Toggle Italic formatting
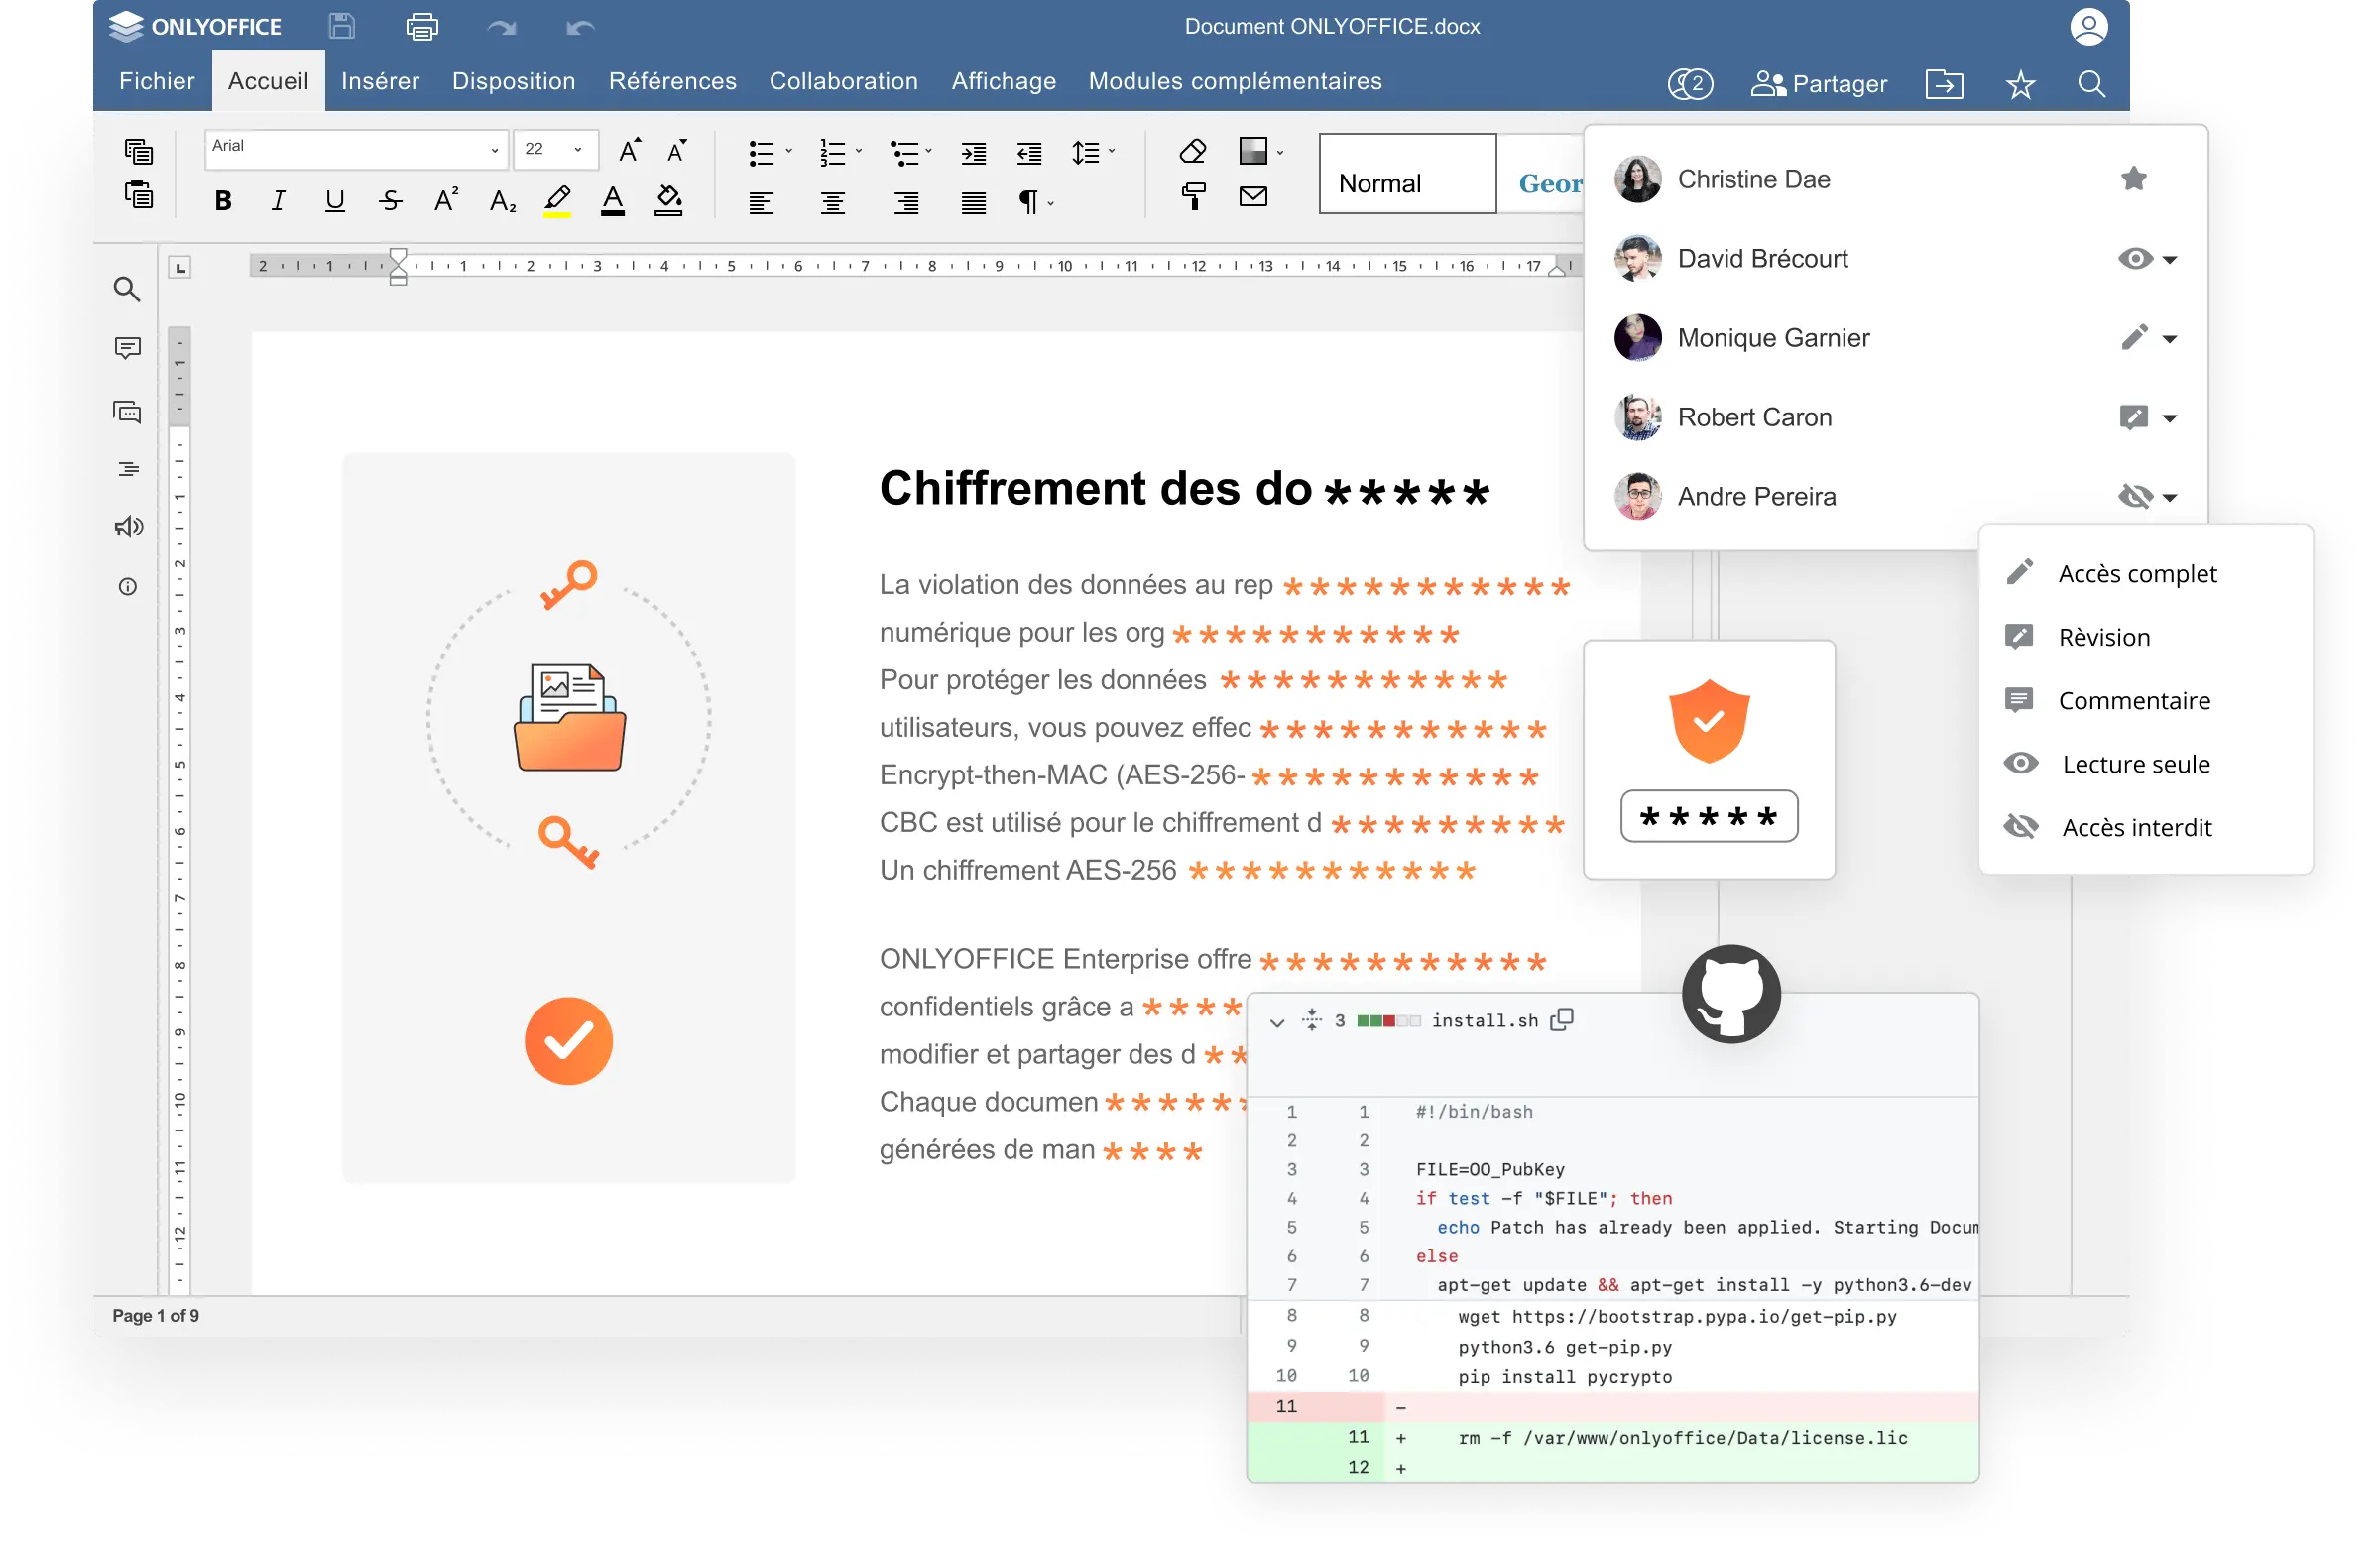The width and height of the screenshot is (2380, 1547). click(278, 201)
